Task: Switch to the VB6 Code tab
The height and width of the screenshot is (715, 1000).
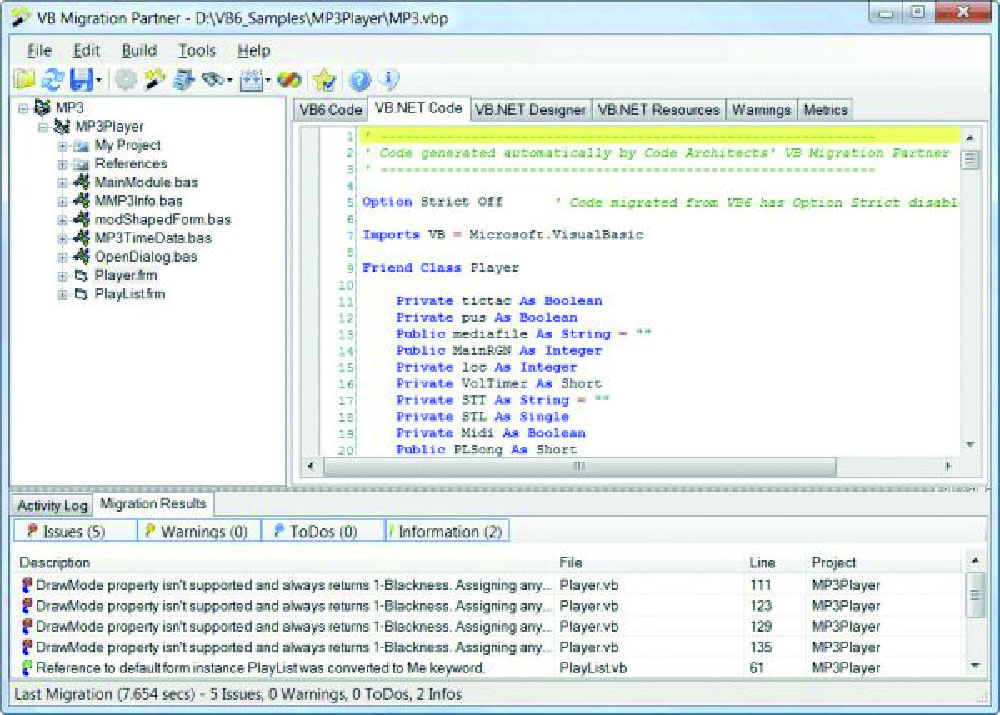Action: (330, 110)
